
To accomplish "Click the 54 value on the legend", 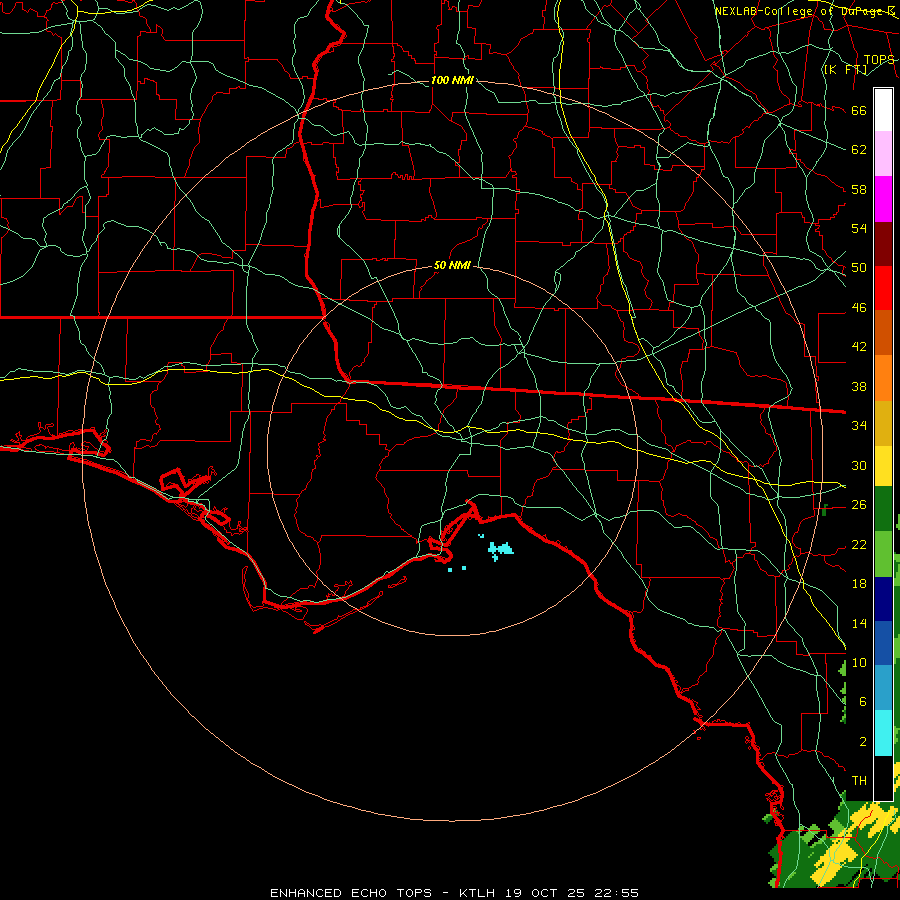I will tap(859, 228).
